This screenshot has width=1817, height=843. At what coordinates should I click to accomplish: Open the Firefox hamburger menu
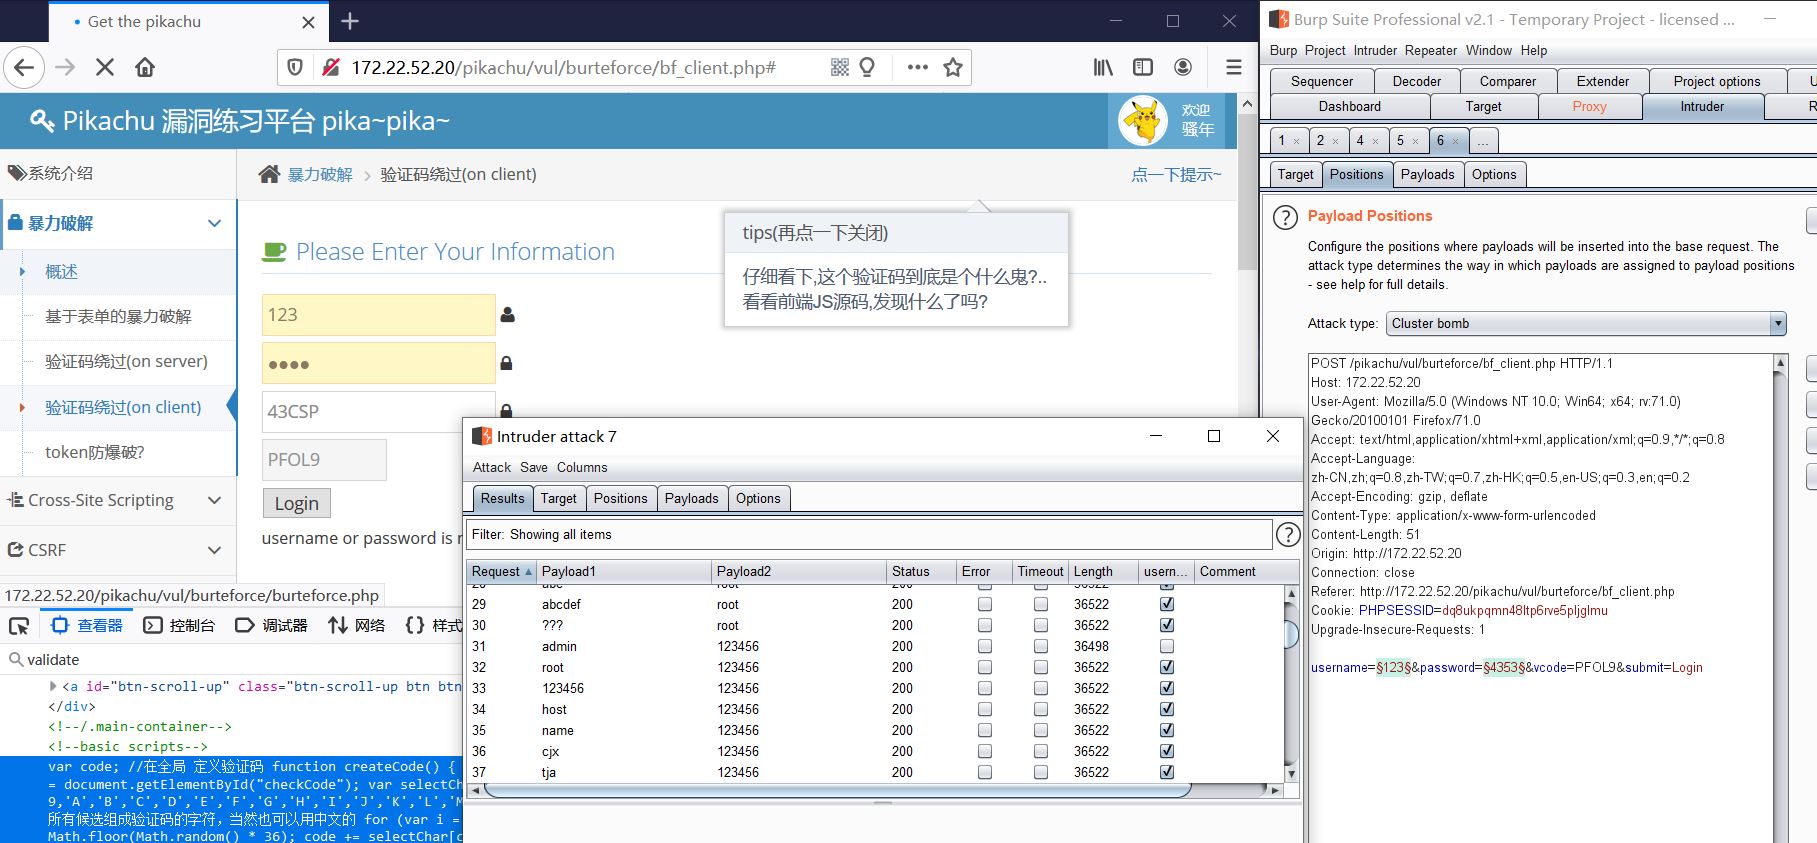tap(1234, 67)
